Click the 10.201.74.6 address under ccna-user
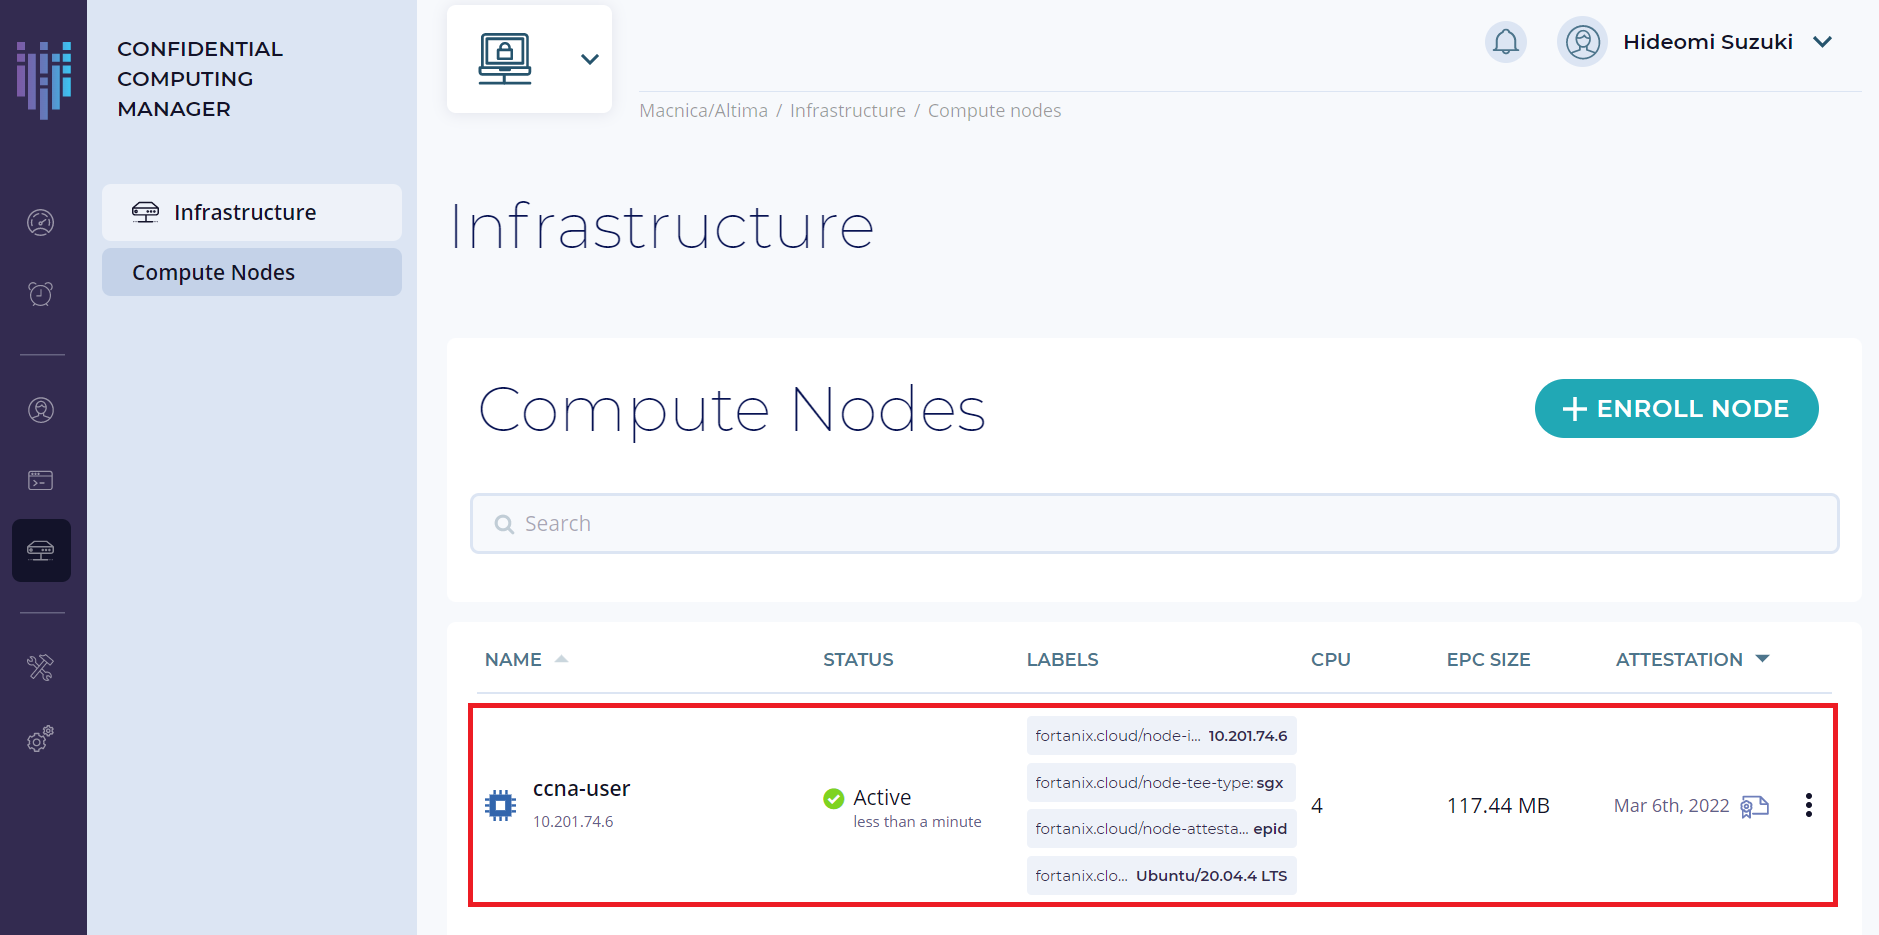The height and width of the screenshot is (935, 1879). 573,822
